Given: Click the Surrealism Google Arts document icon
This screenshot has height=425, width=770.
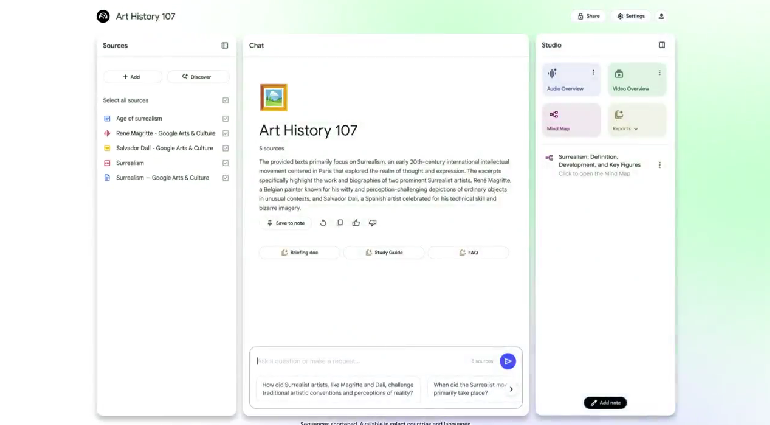Looking at the screenshot, I should point(107,178).
